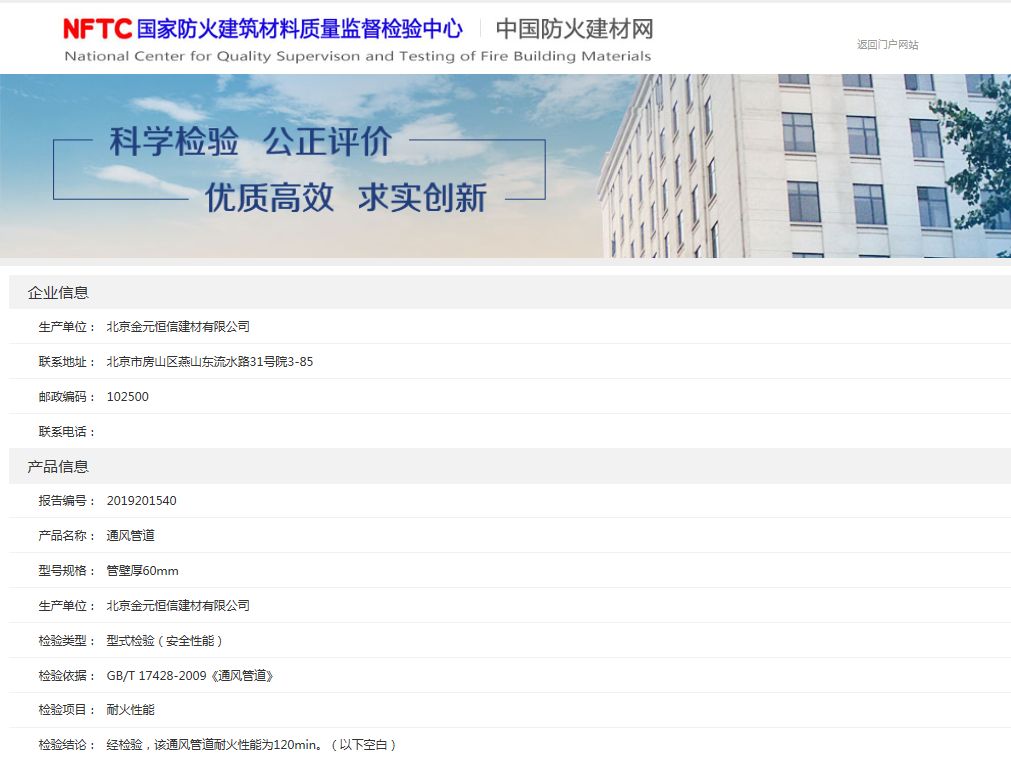Open the 中国防火建材网 header link
1011x761 pixels.
coord(574,28)
